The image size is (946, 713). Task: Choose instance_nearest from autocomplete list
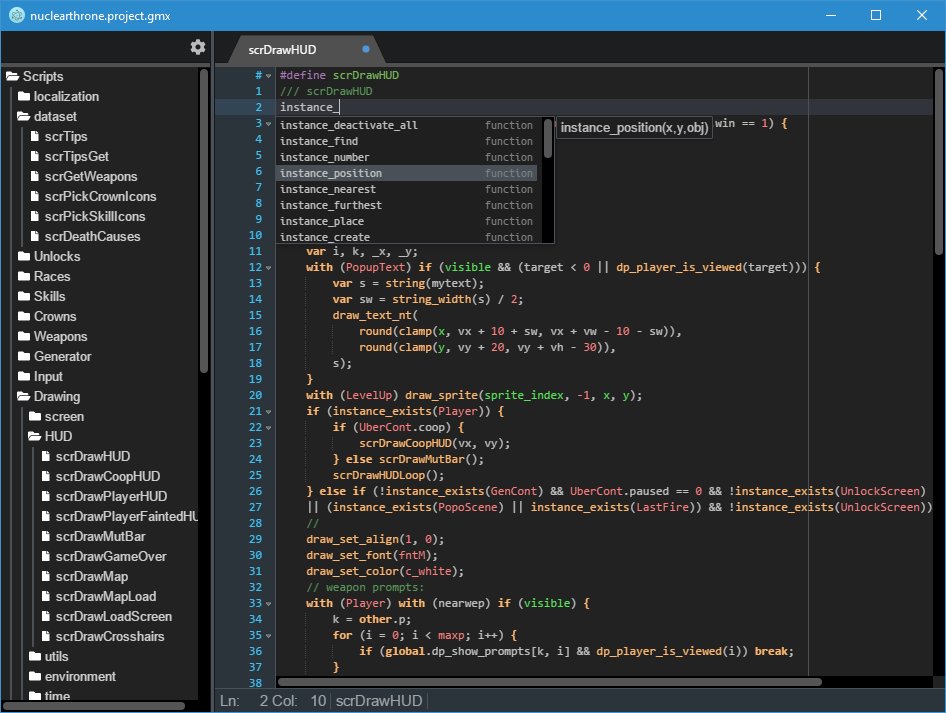pyautogui.click(x=407, y=189)
